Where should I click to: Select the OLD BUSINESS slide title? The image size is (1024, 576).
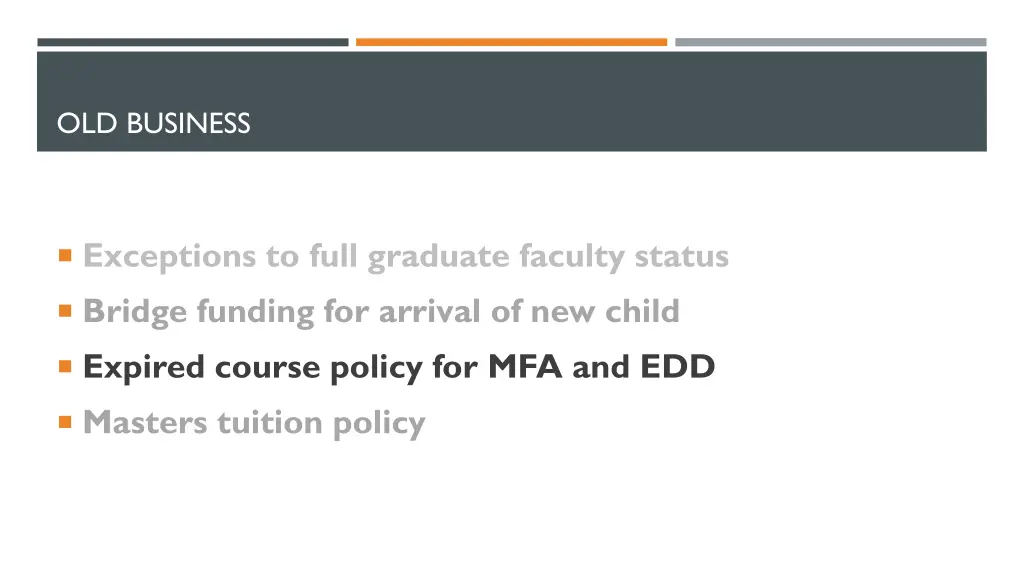153,123
